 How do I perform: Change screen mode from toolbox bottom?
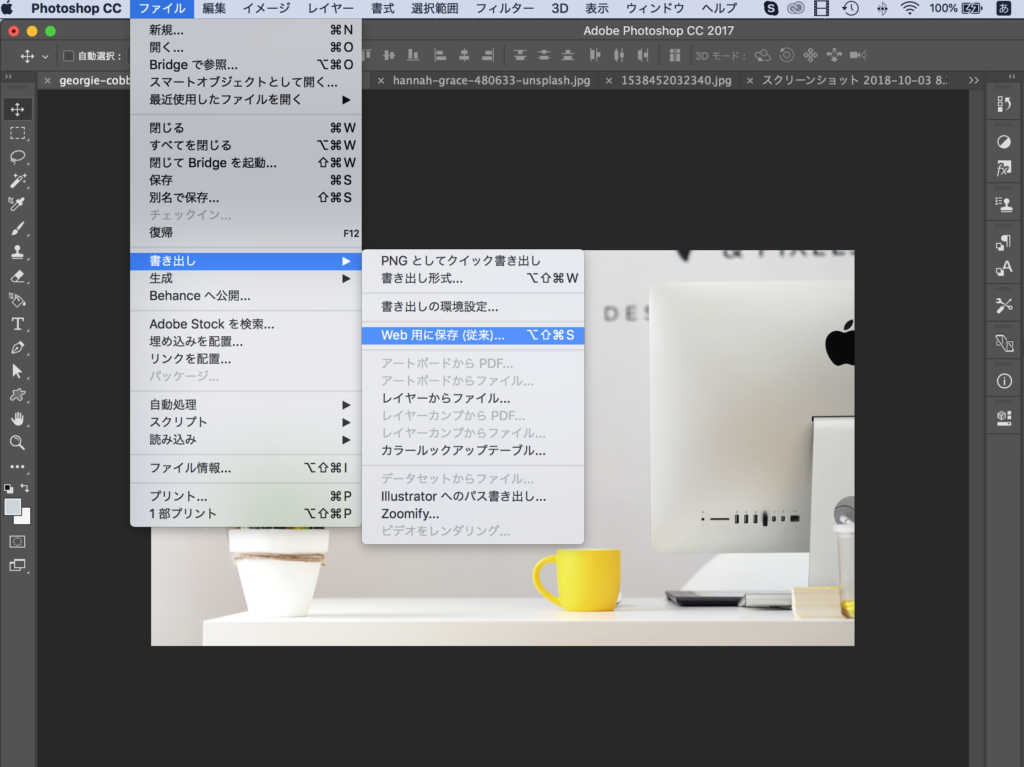tap(18, 566)
